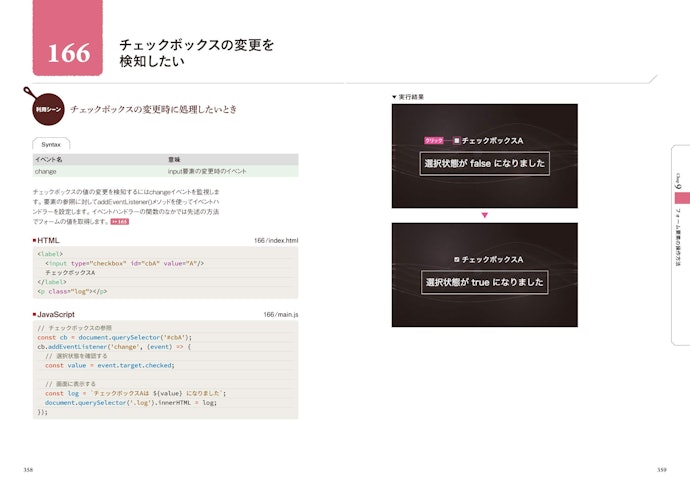Click the const value = event.target.checked line
690x490 pixels.
pyautogui.click(x=110, y=365)
